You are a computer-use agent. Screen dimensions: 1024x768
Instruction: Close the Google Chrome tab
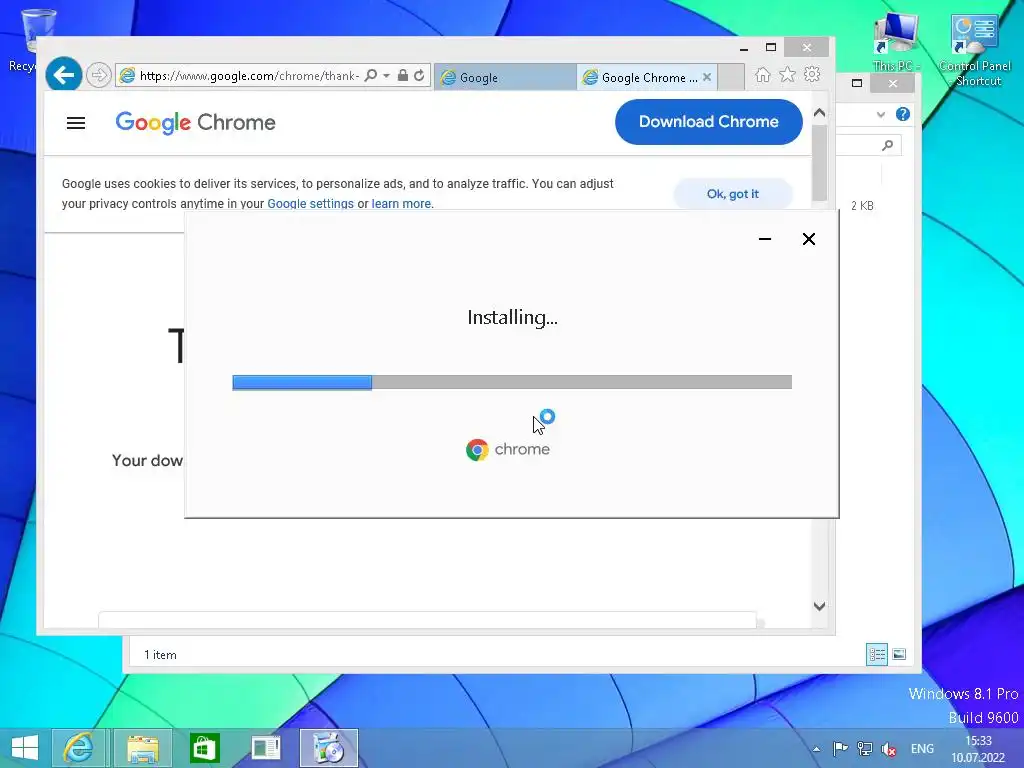[707, 77]
